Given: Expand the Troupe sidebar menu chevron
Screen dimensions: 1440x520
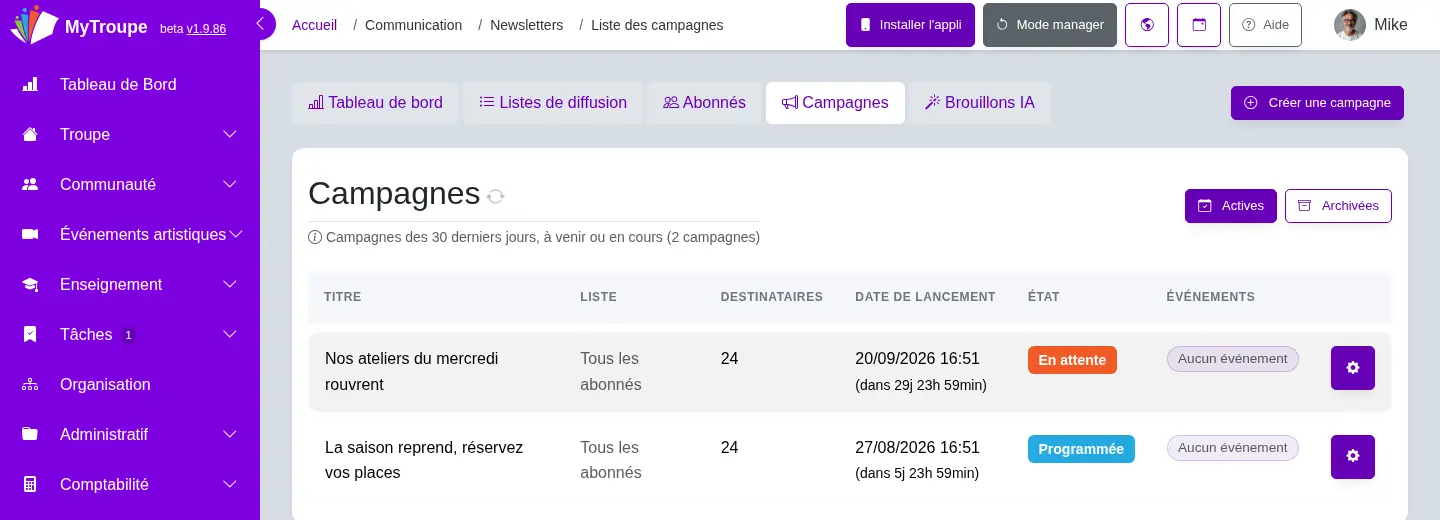Looking at the screenshot, I should coord(229,135).
